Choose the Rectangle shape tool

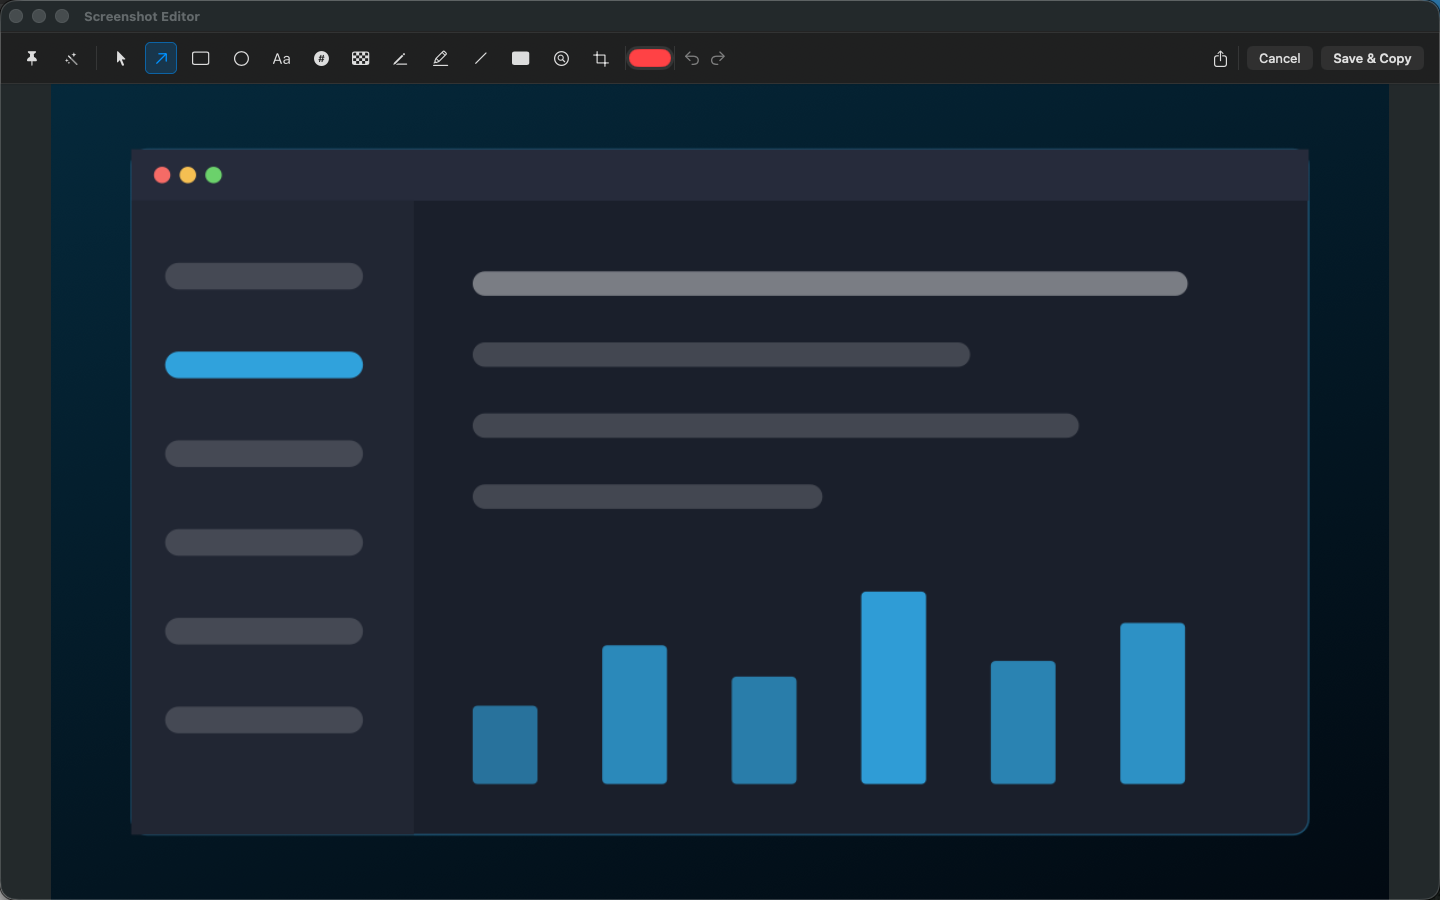[x=201, y=59]
